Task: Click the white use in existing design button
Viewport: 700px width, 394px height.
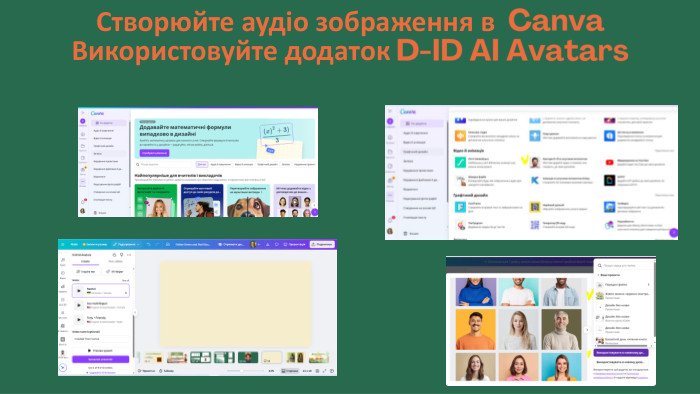Action: (x=621, y=362)
